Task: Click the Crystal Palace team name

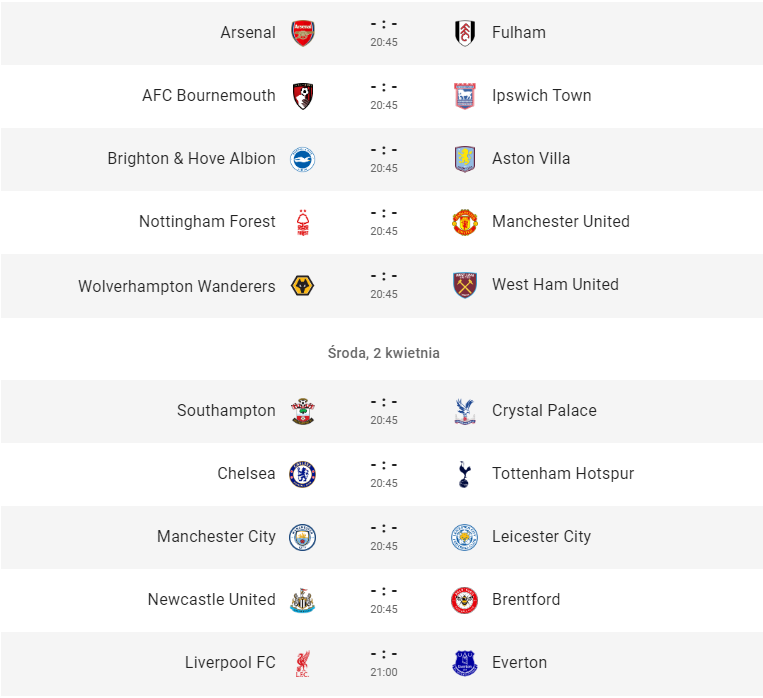Action: pos(544,410)
